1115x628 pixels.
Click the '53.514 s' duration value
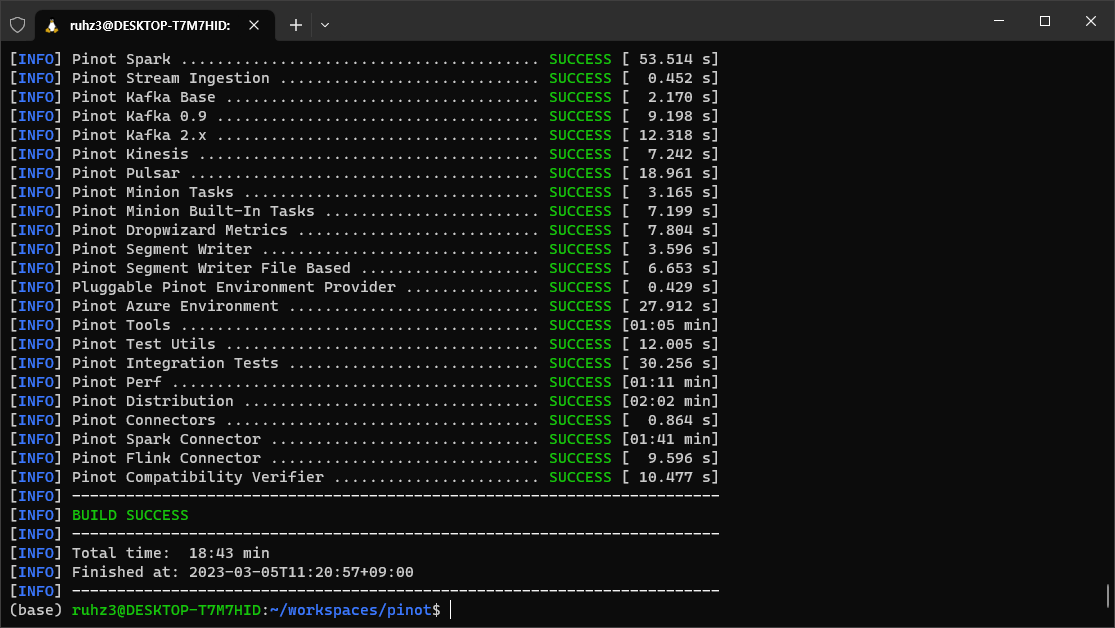674,59
